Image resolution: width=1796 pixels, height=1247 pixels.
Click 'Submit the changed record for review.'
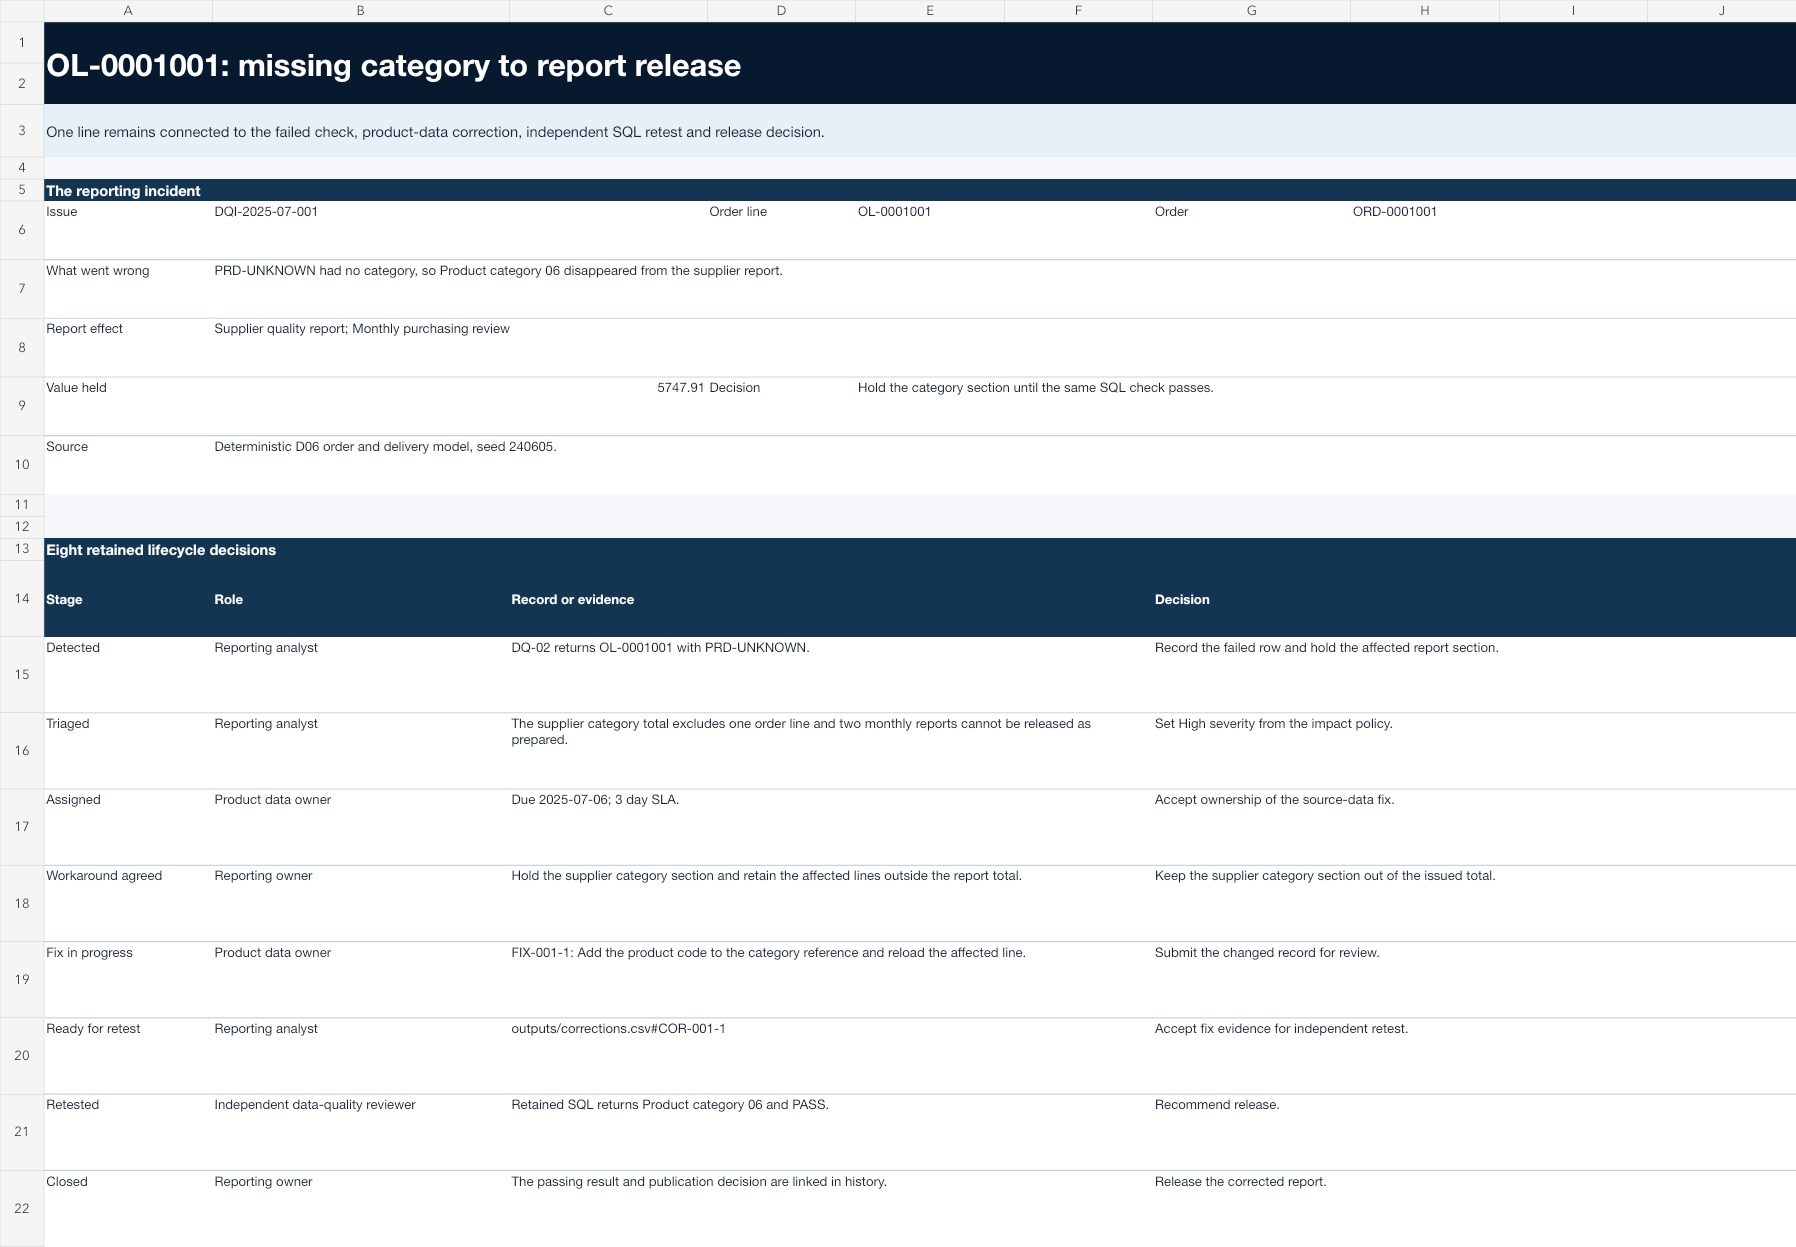1267,953
